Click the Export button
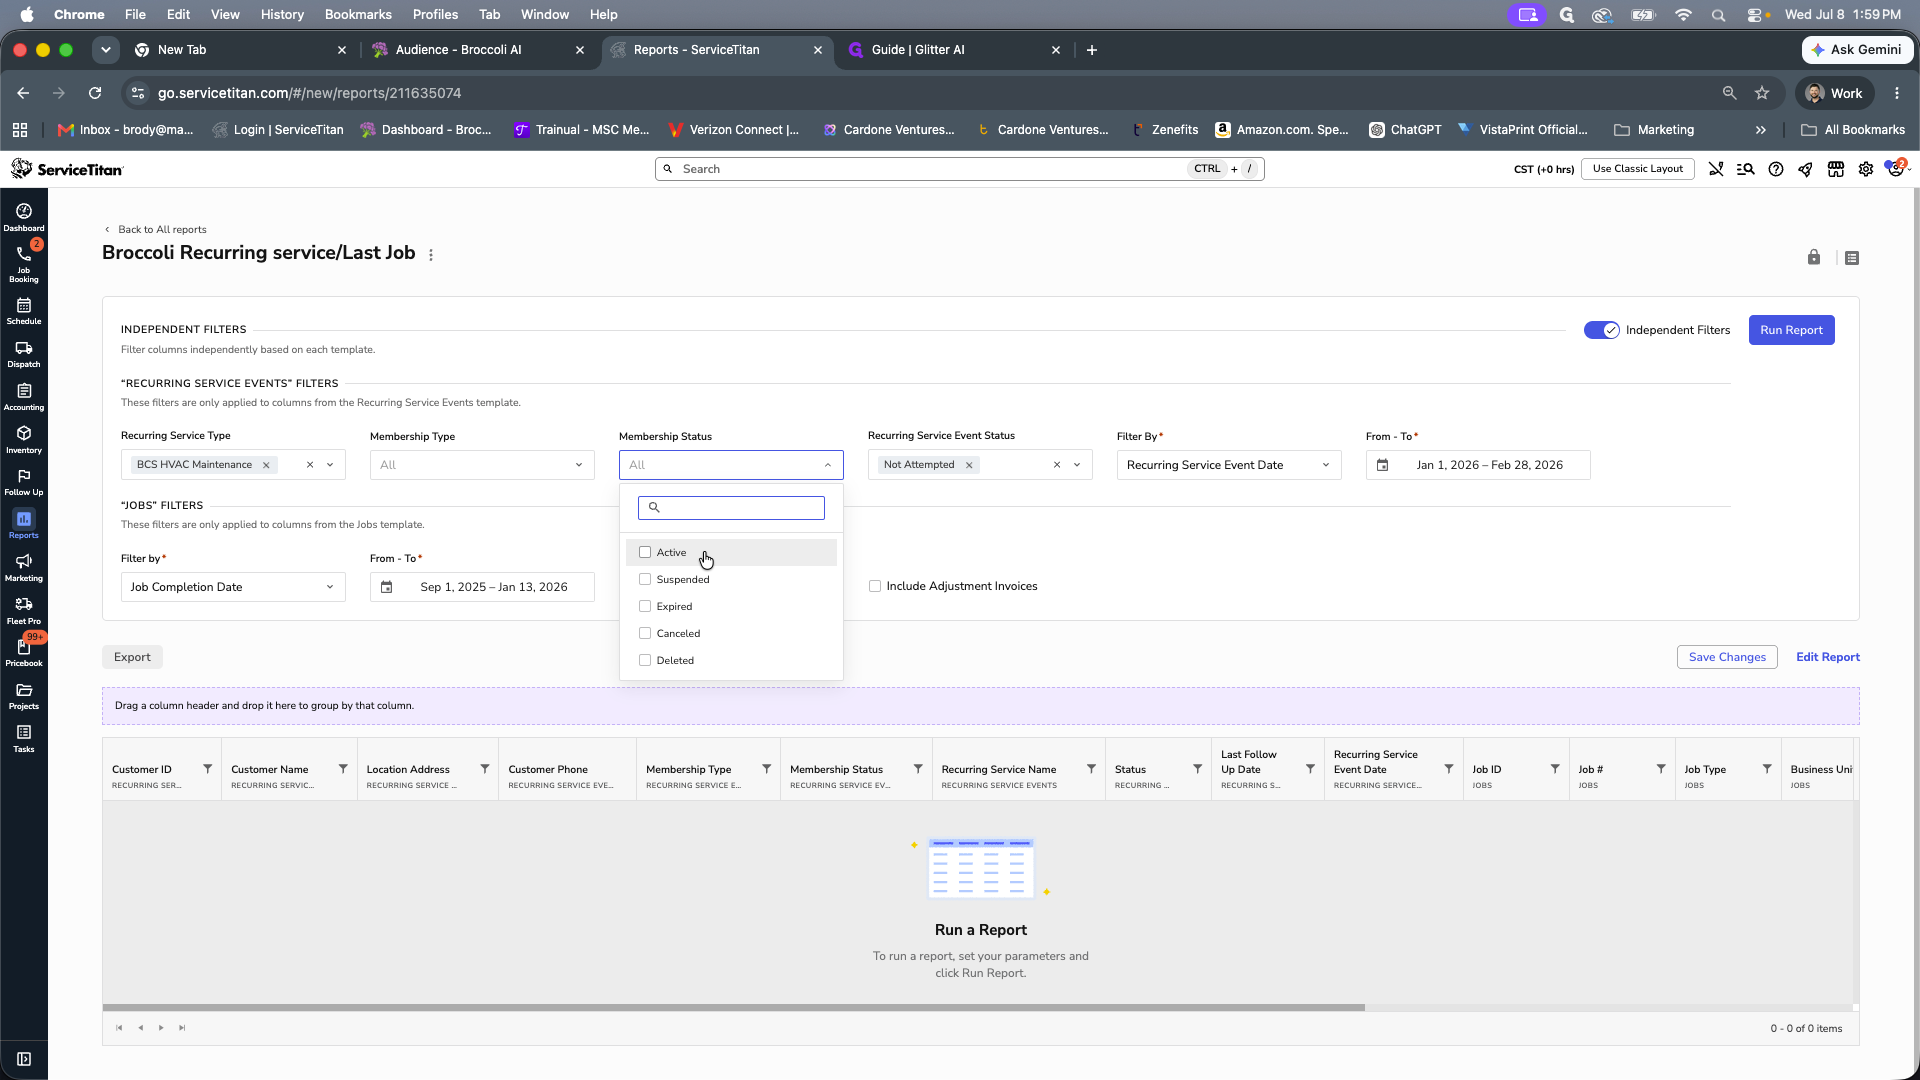The height and width of the screenshot is (1080, 1920). [x=132, y=657]
